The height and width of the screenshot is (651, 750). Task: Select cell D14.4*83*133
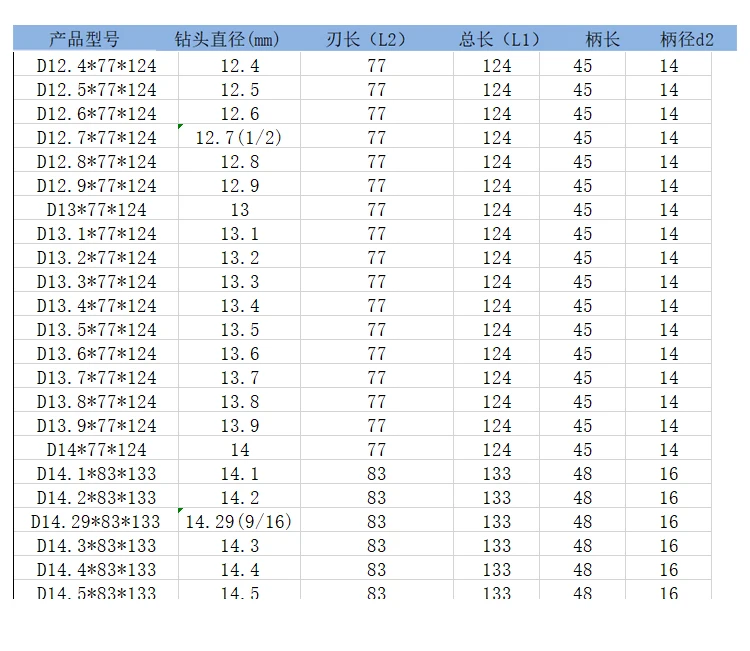96,570
